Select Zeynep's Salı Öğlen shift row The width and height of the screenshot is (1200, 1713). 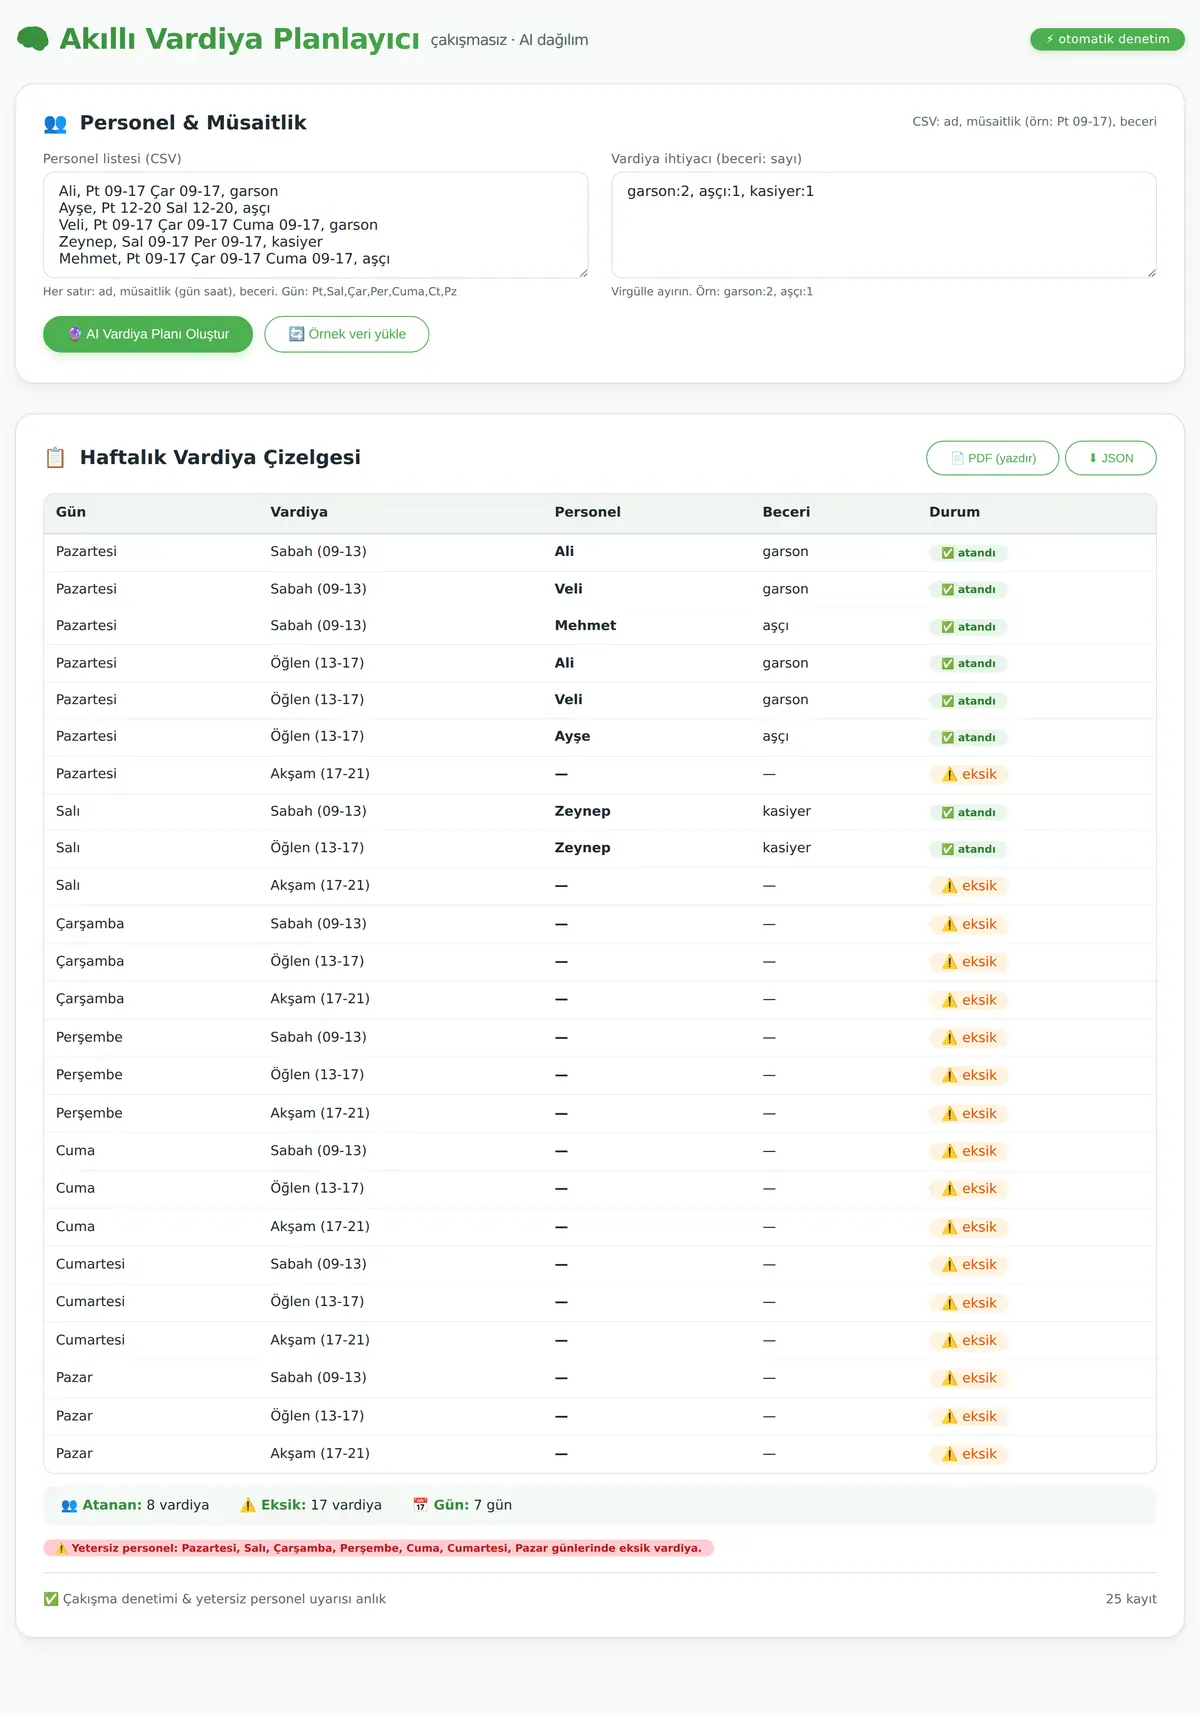(600, 848)
